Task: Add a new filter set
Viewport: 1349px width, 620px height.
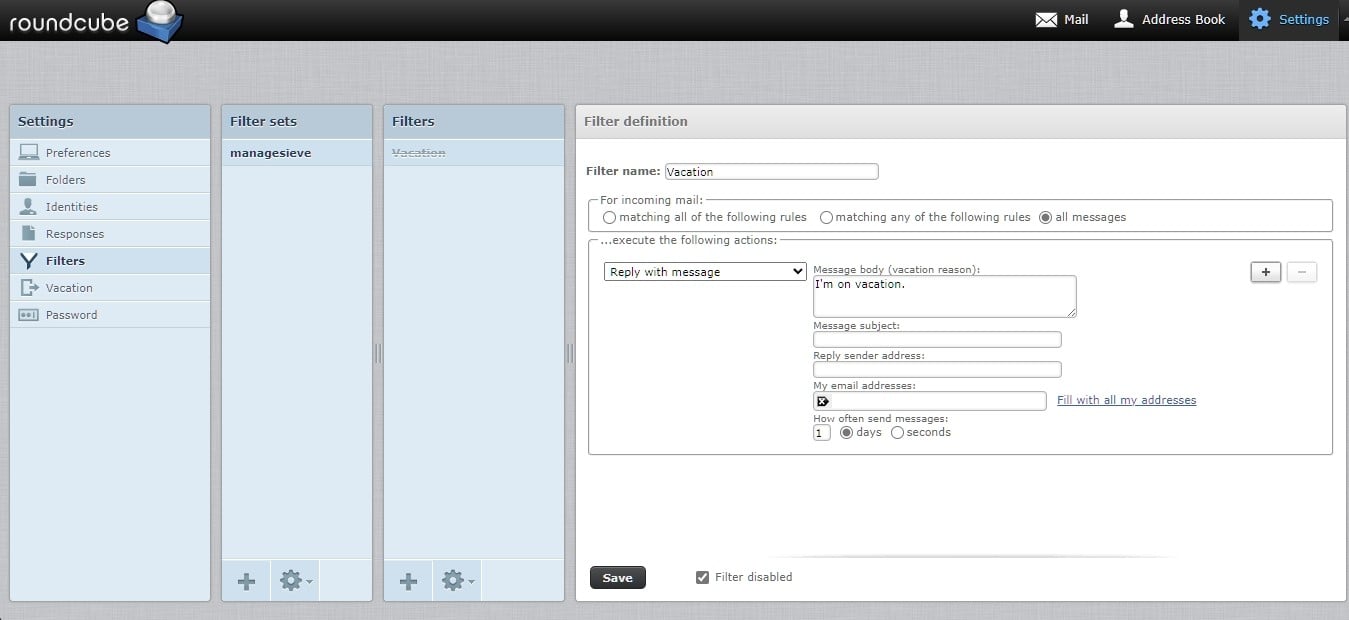Action: click(246, 581)
